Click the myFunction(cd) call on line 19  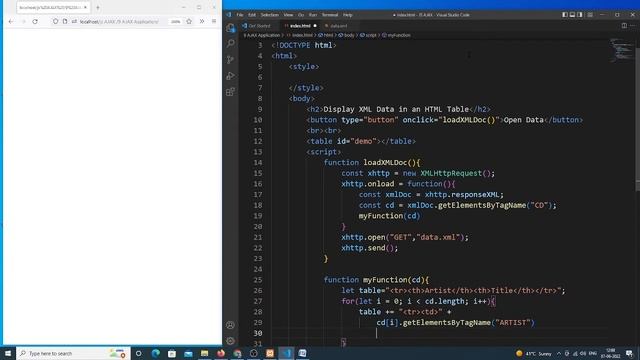(x=389, y=216)
